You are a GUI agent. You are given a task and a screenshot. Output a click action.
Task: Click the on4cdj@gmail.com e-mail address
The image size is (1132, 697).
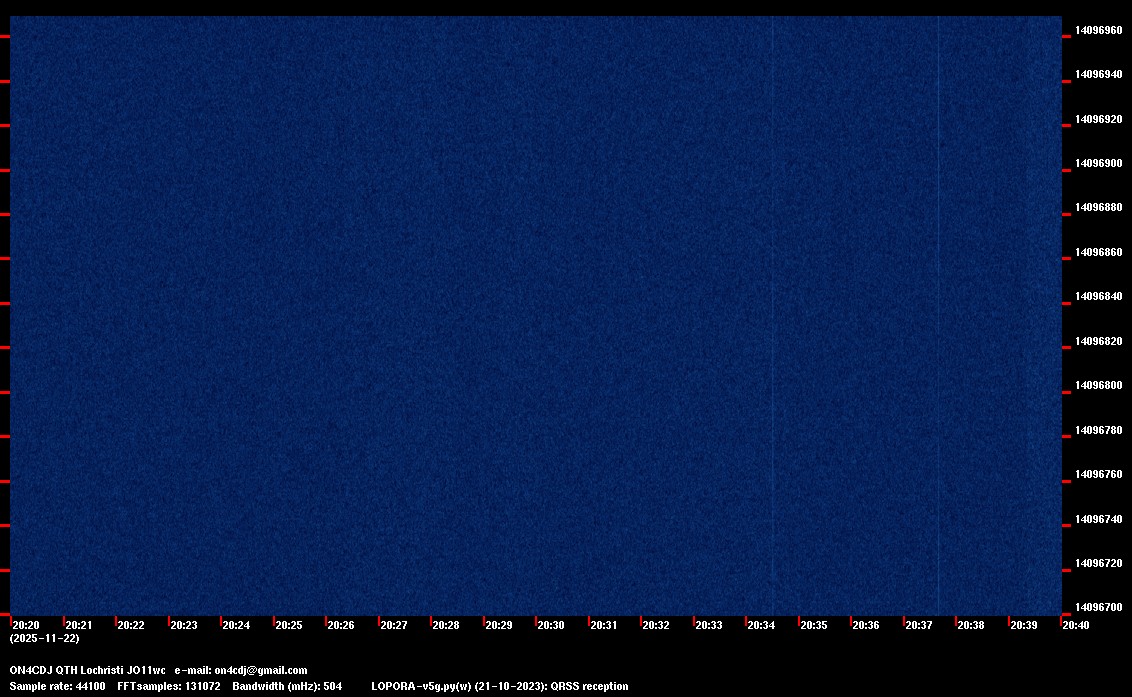tap(261, 670)
